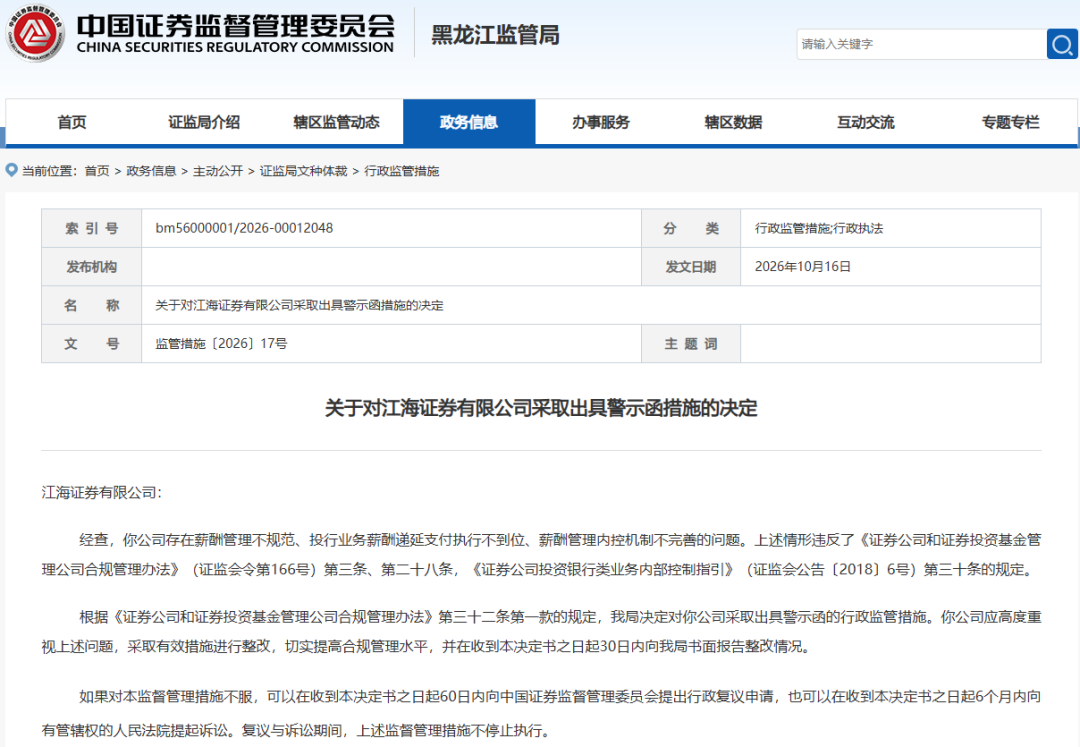Click the location pin icon in breadcrumb
This screenshot has height=747, width=1080.
coord(11,170)
